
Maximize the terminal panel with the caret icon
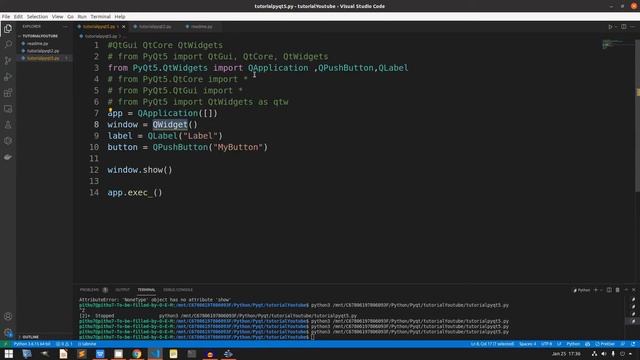[x=626, y=290]
